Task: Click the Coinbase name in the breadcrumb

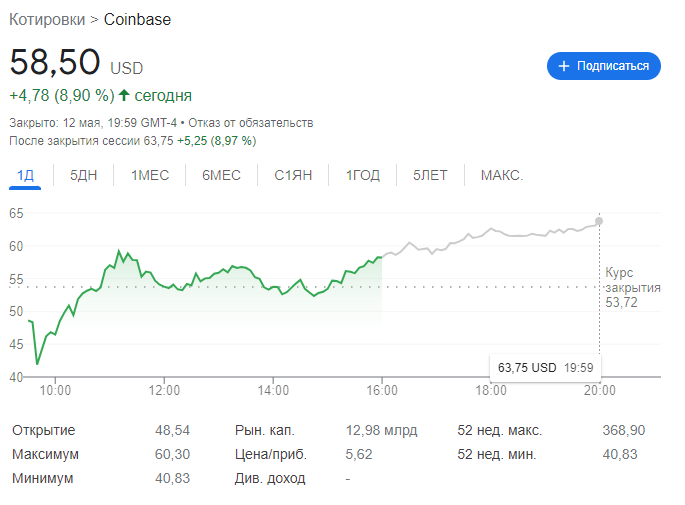Action: tap(138, 20)
